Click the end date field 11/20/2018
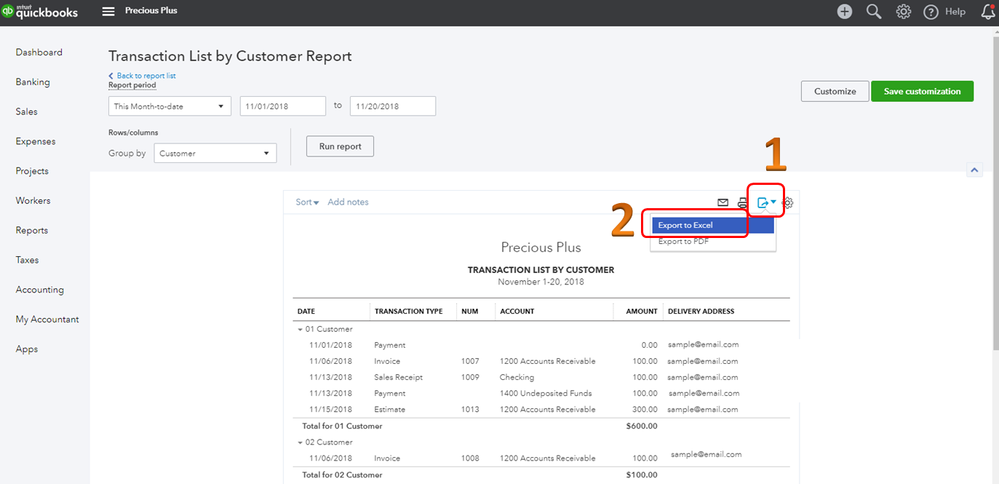 [392, 106]
